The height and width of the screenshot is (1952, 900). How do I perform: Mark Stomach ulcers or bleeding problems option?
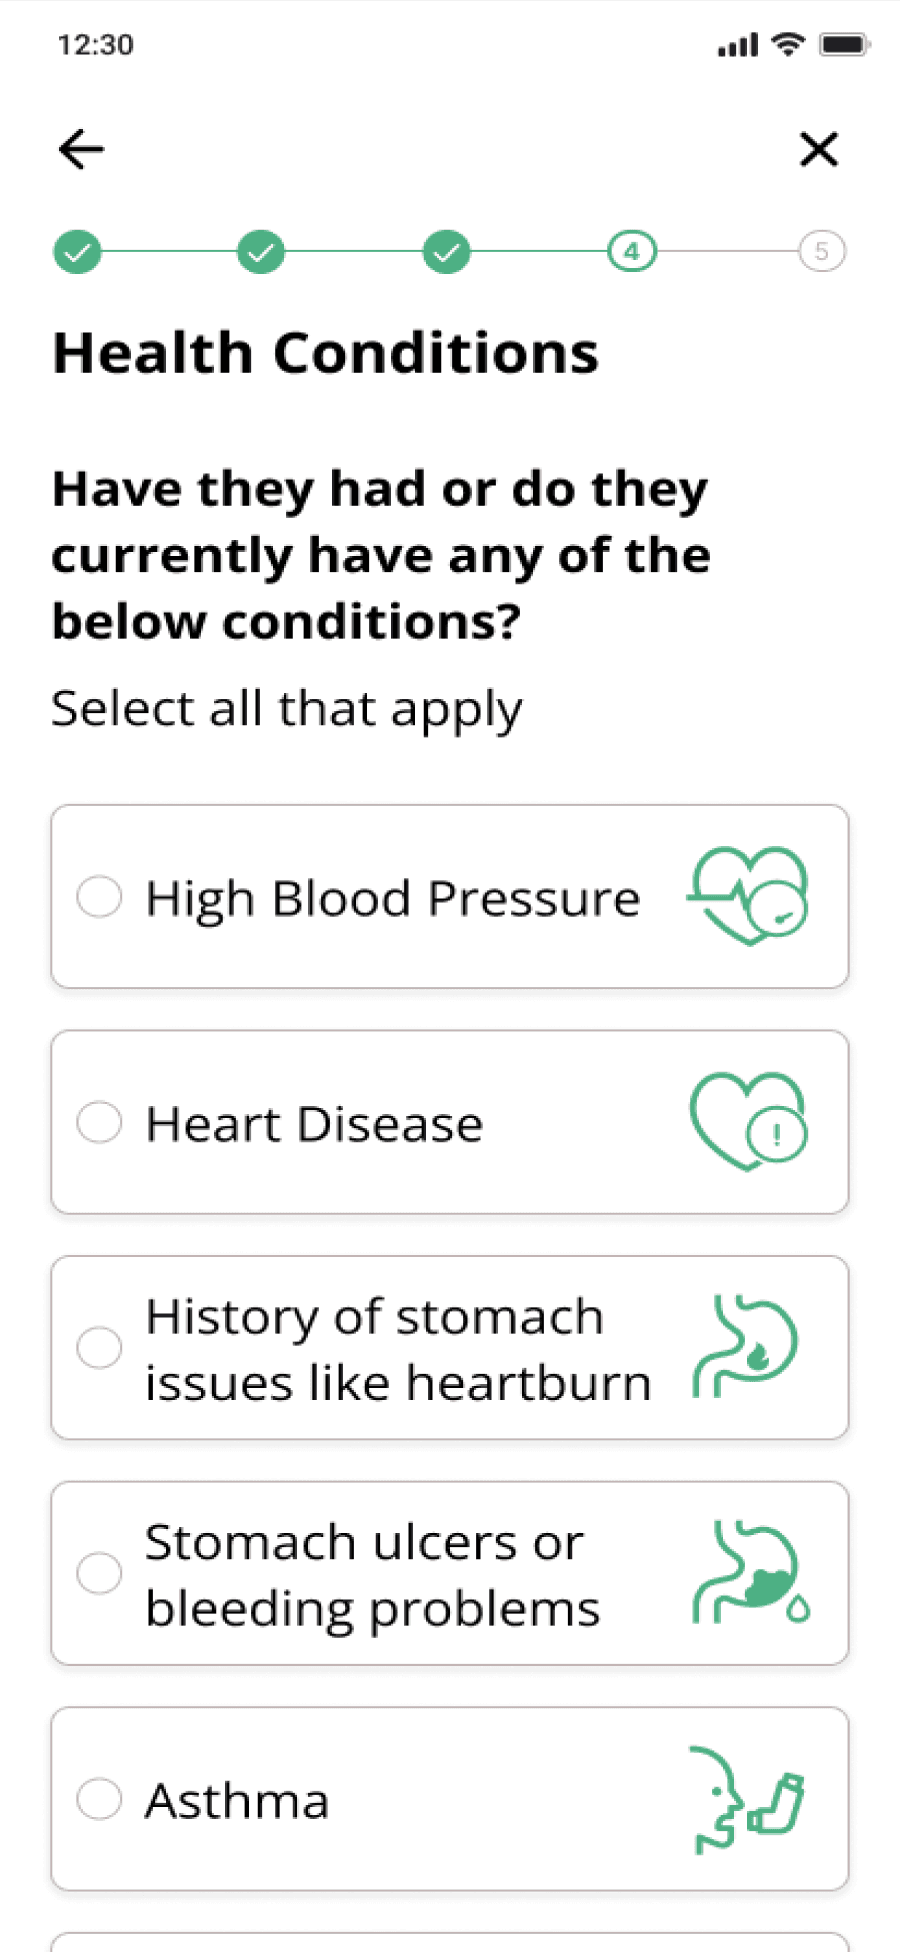pyautogui.click(x=99, y=1573)
